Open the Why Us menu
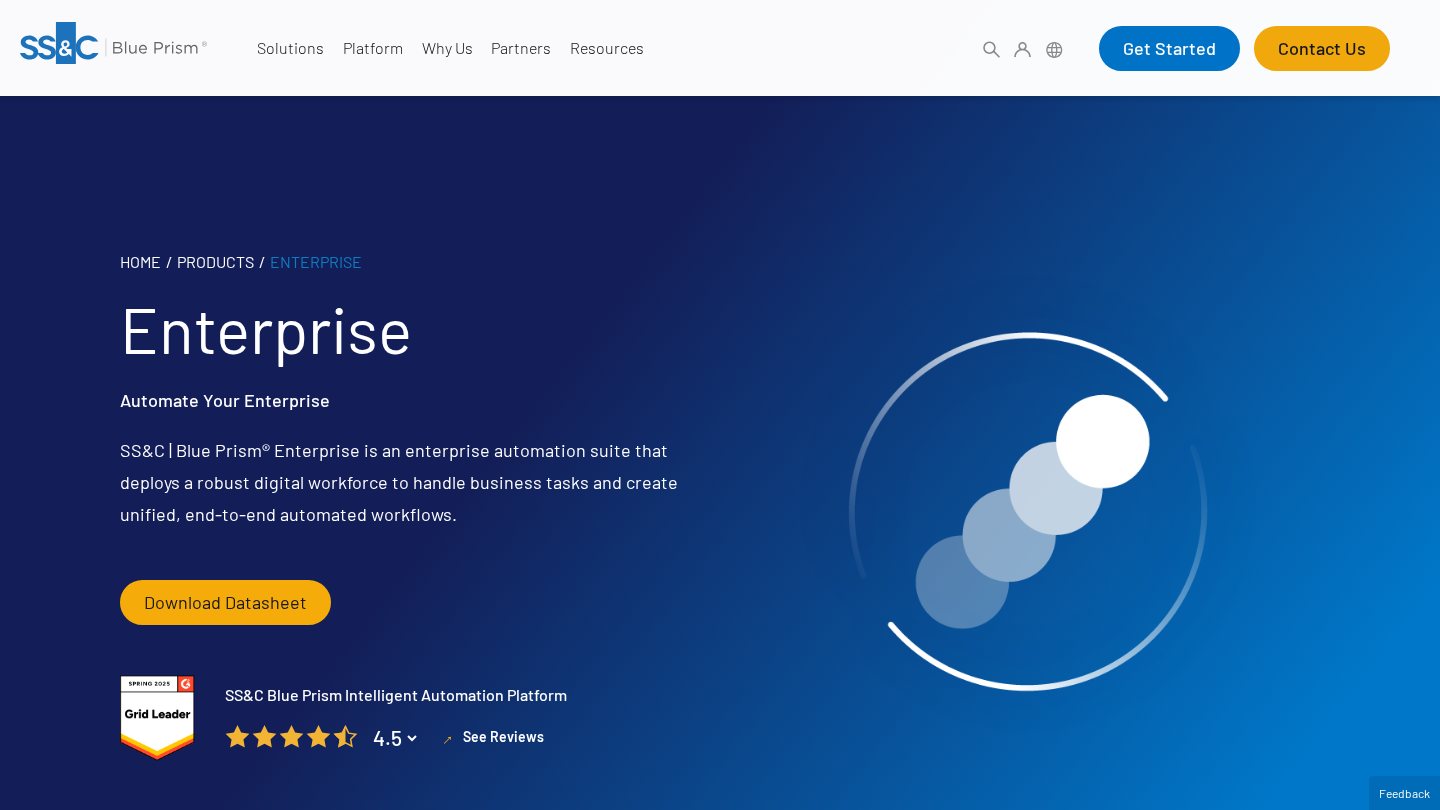 (x=447, y=48)
